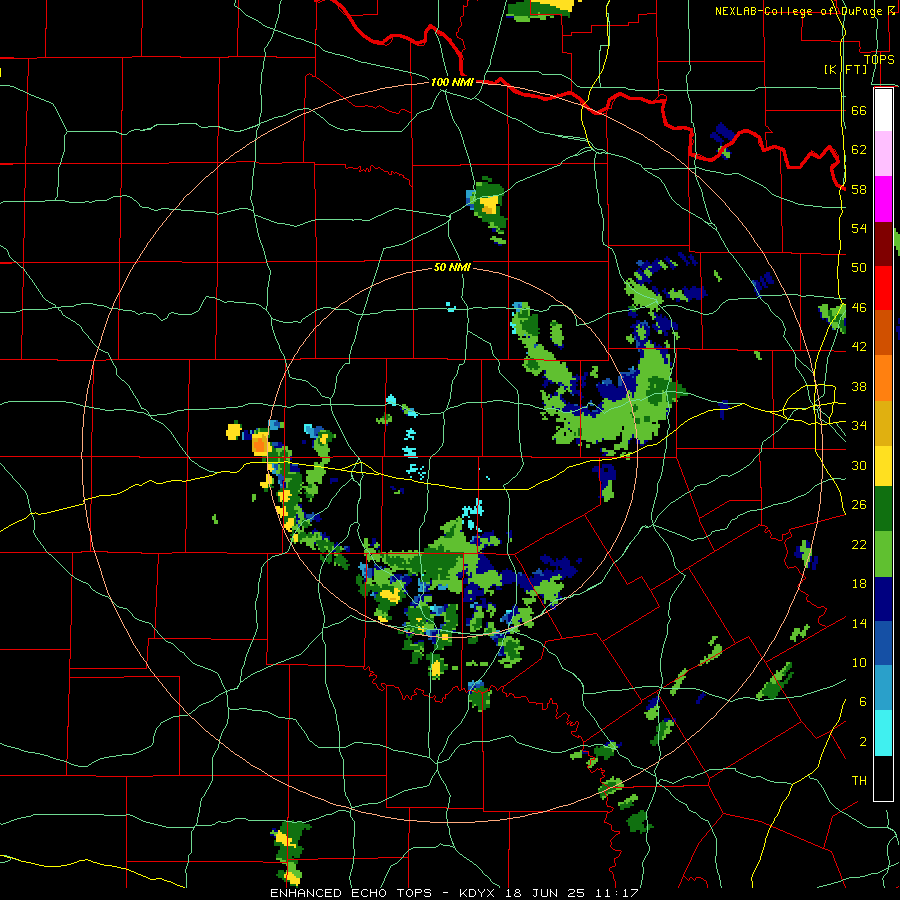Click the '50 NMI' range ring label
Image resolution: width=900 pixels, height=900 pixels.
coord(452,267)
